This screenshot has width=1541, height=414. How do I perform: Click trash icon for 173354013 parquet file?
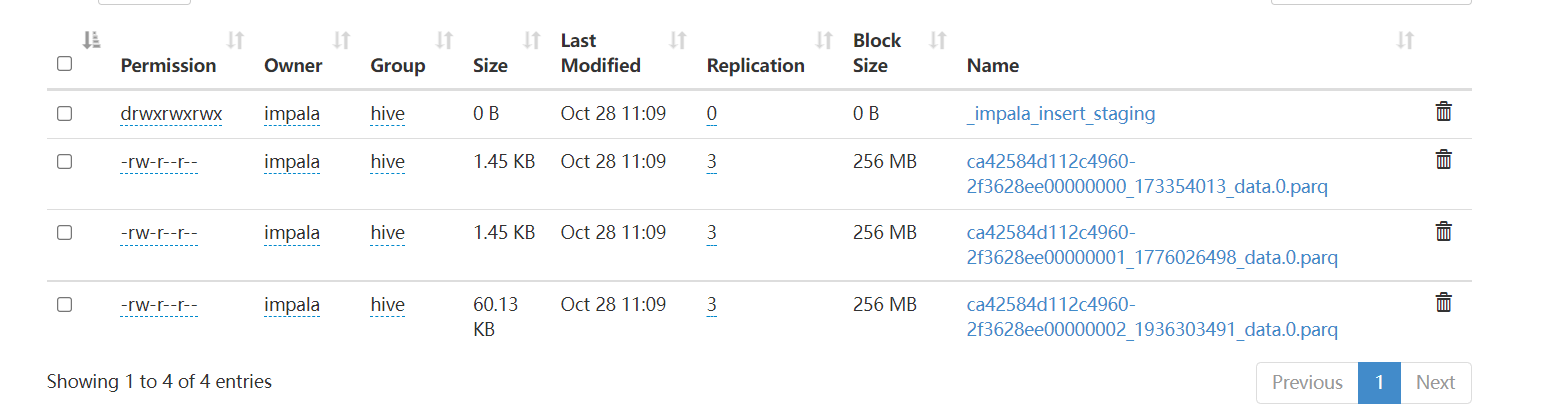(1443, 159)
